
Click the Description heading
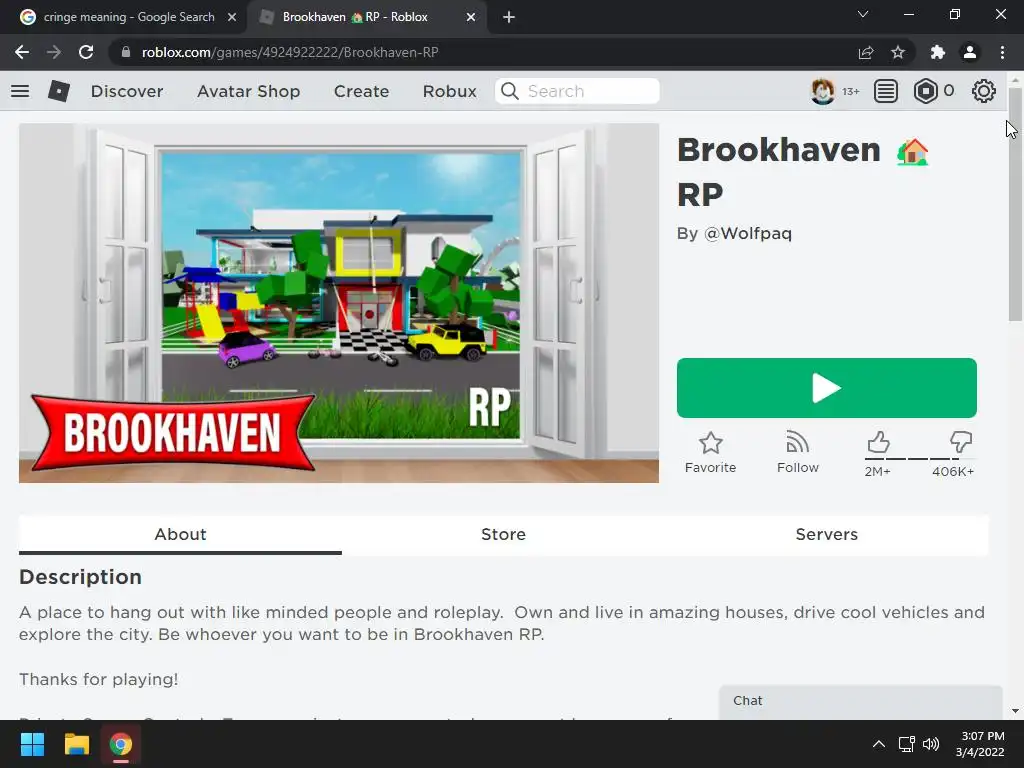[x=80, y=577]
